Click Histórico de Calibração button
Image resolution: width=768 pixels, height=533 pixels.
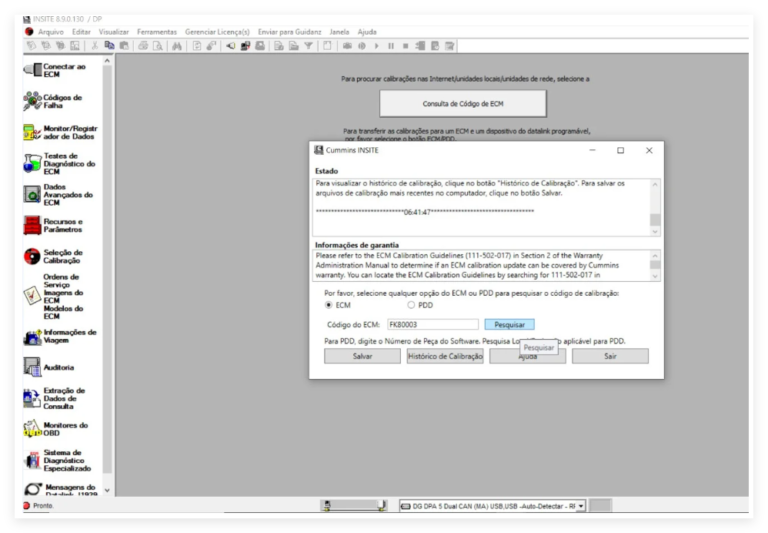445,356
